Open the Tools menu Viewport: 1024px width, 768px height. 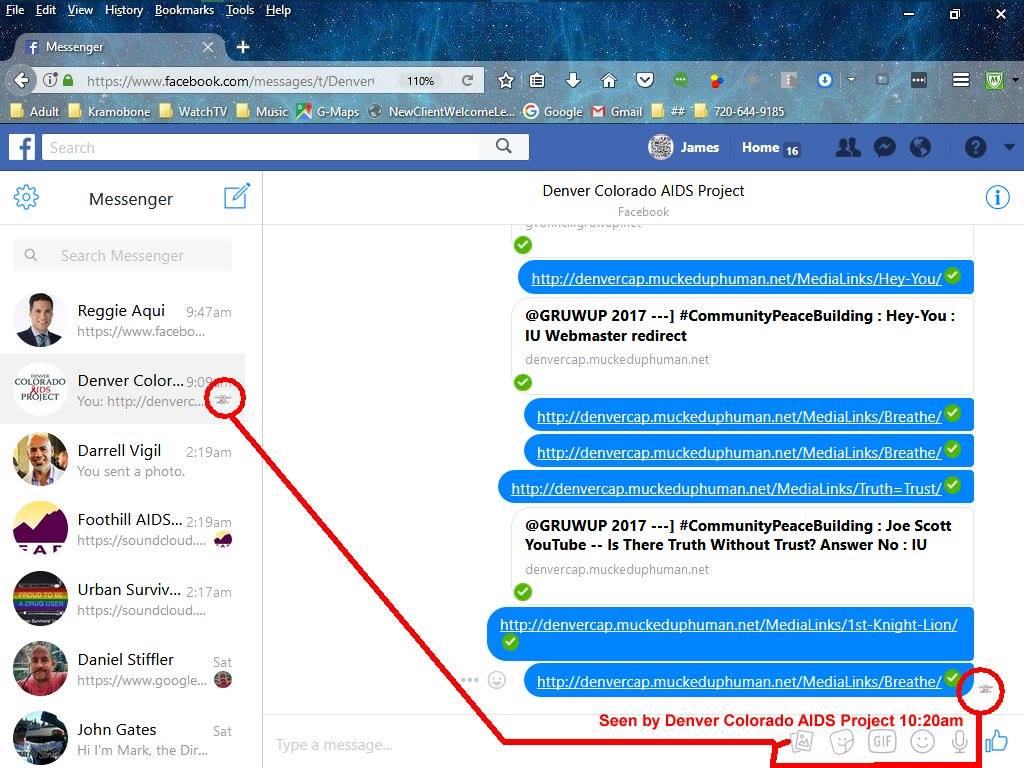coord(240,10)
